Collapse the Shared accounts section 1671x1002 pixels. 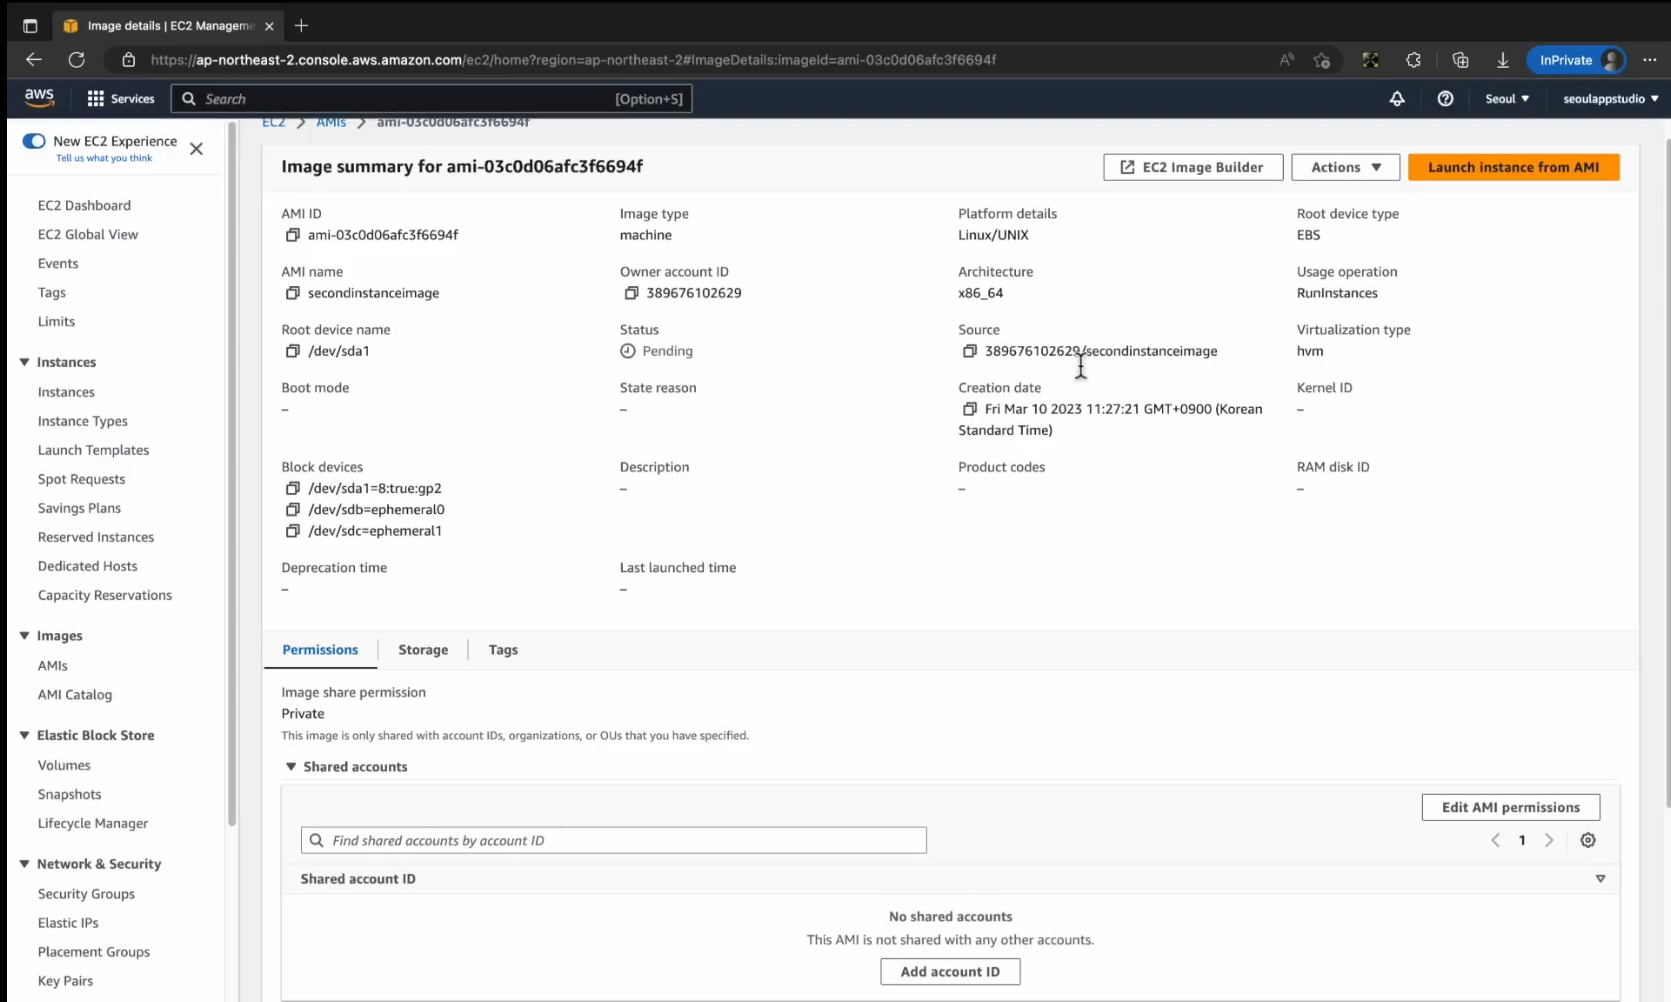[x=291, y=767]
